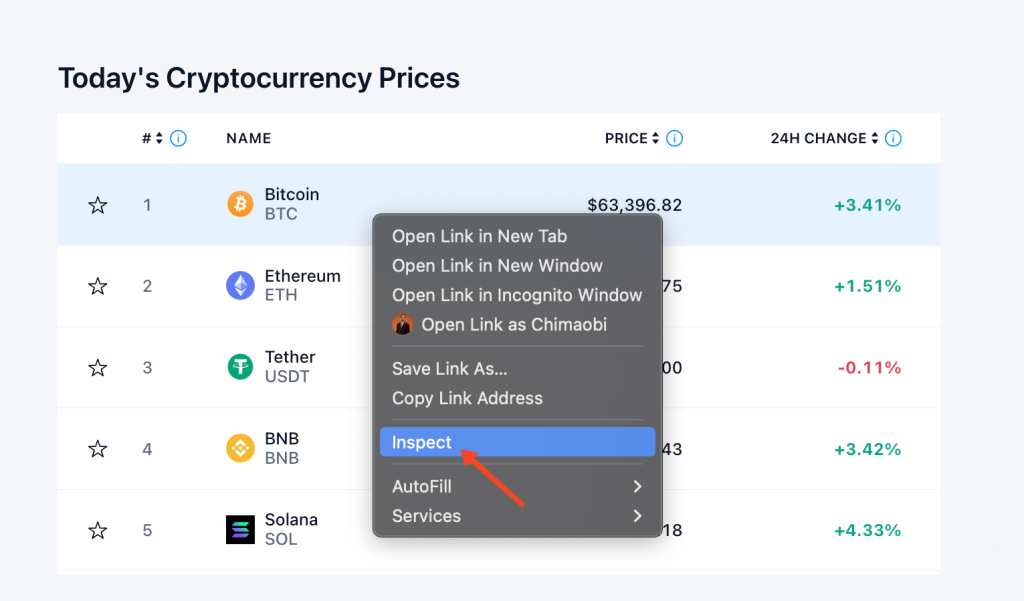Toggle favorite star for Solana
Viewport: 1024px width, 601px height.
(x=98, y=530)
